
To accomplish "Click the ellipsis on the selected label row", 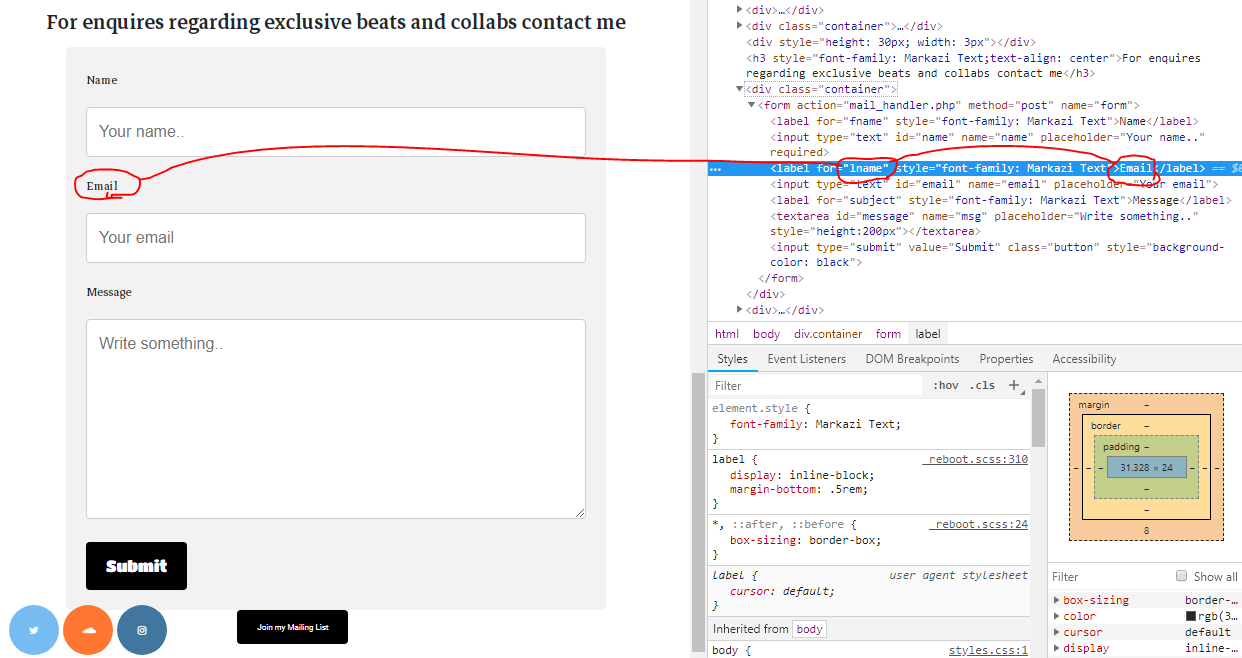I will (x=715, y=169).
